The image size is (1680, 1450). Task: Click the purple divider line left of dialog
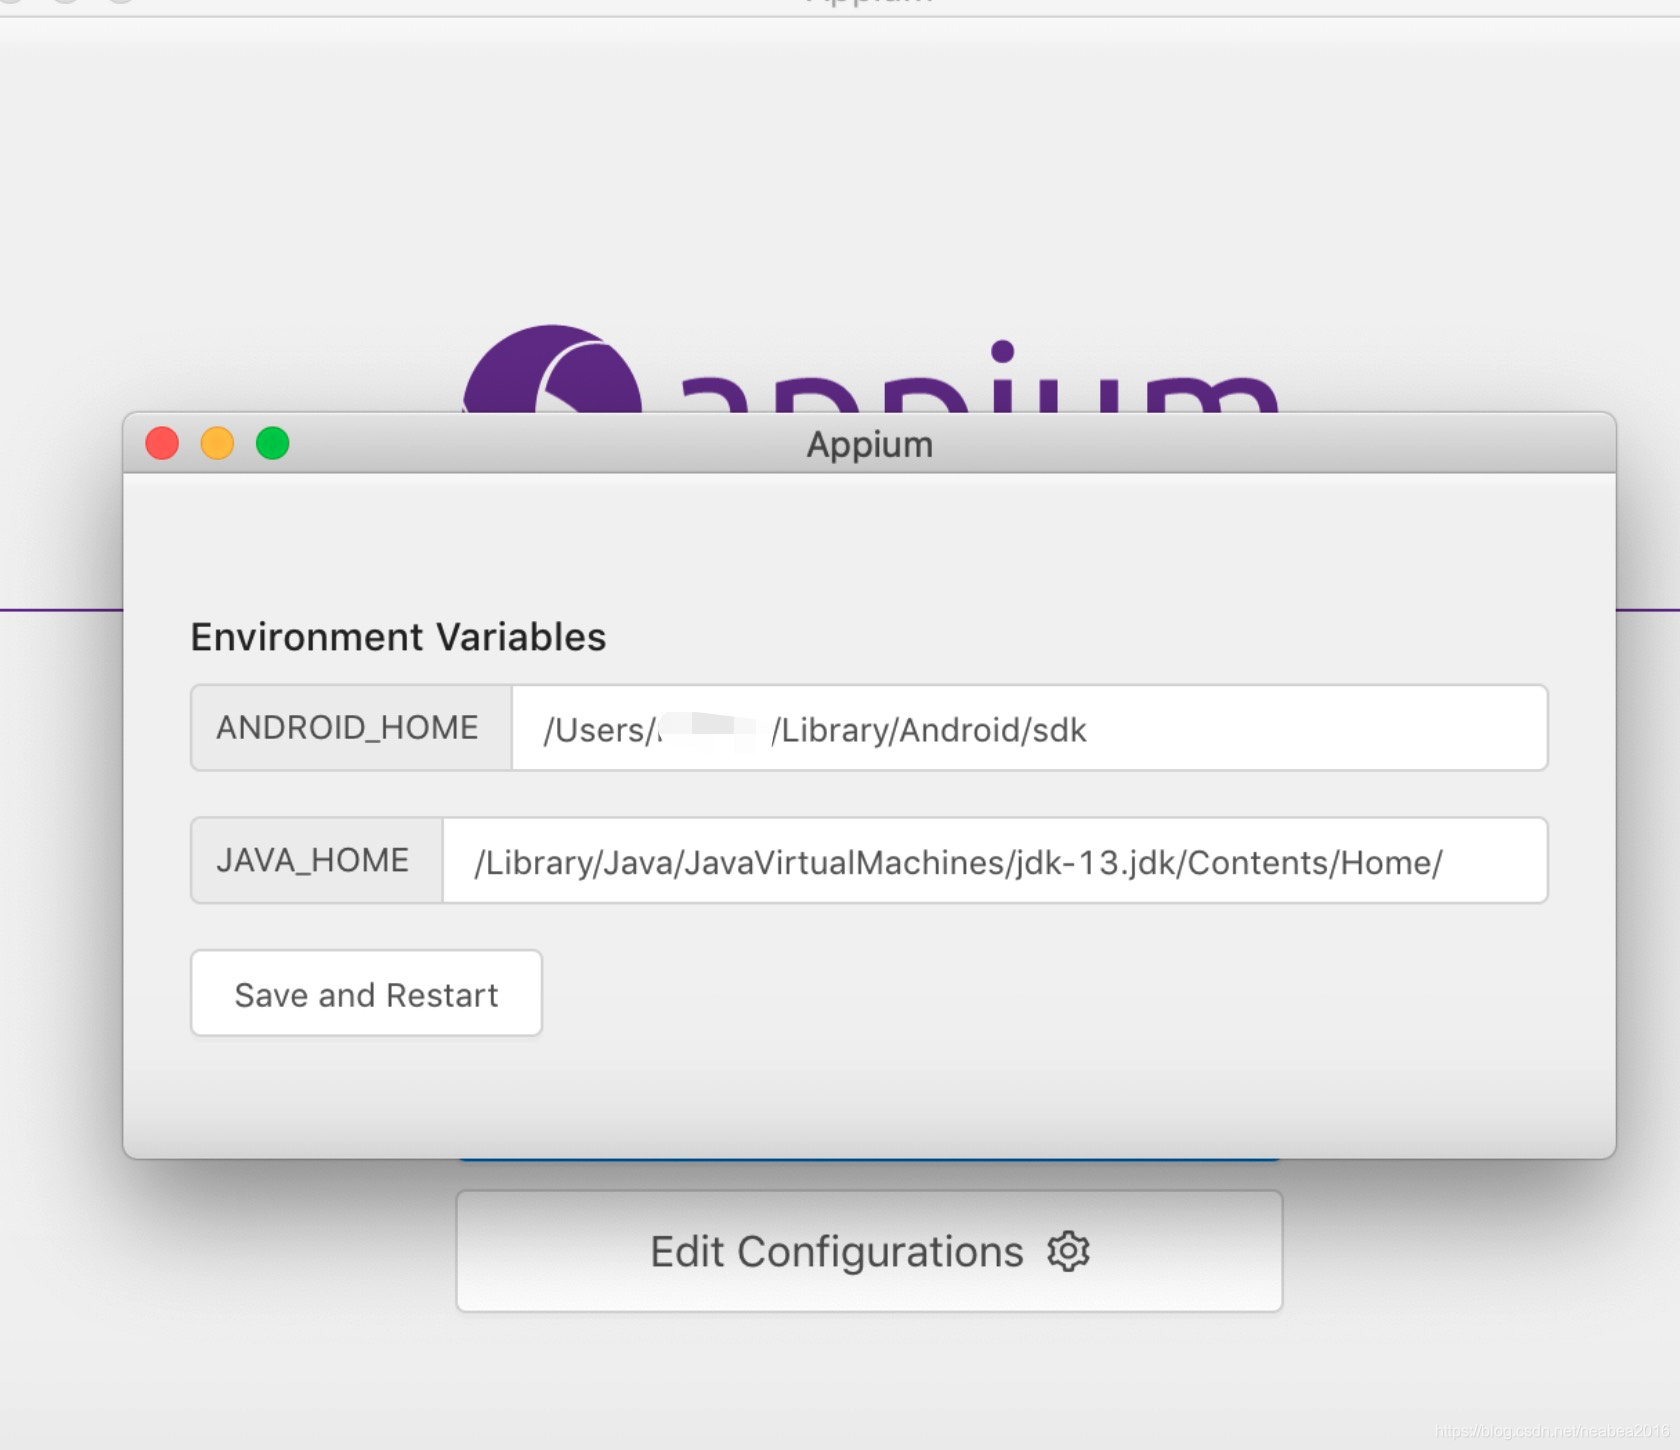[x=61, y=609]
